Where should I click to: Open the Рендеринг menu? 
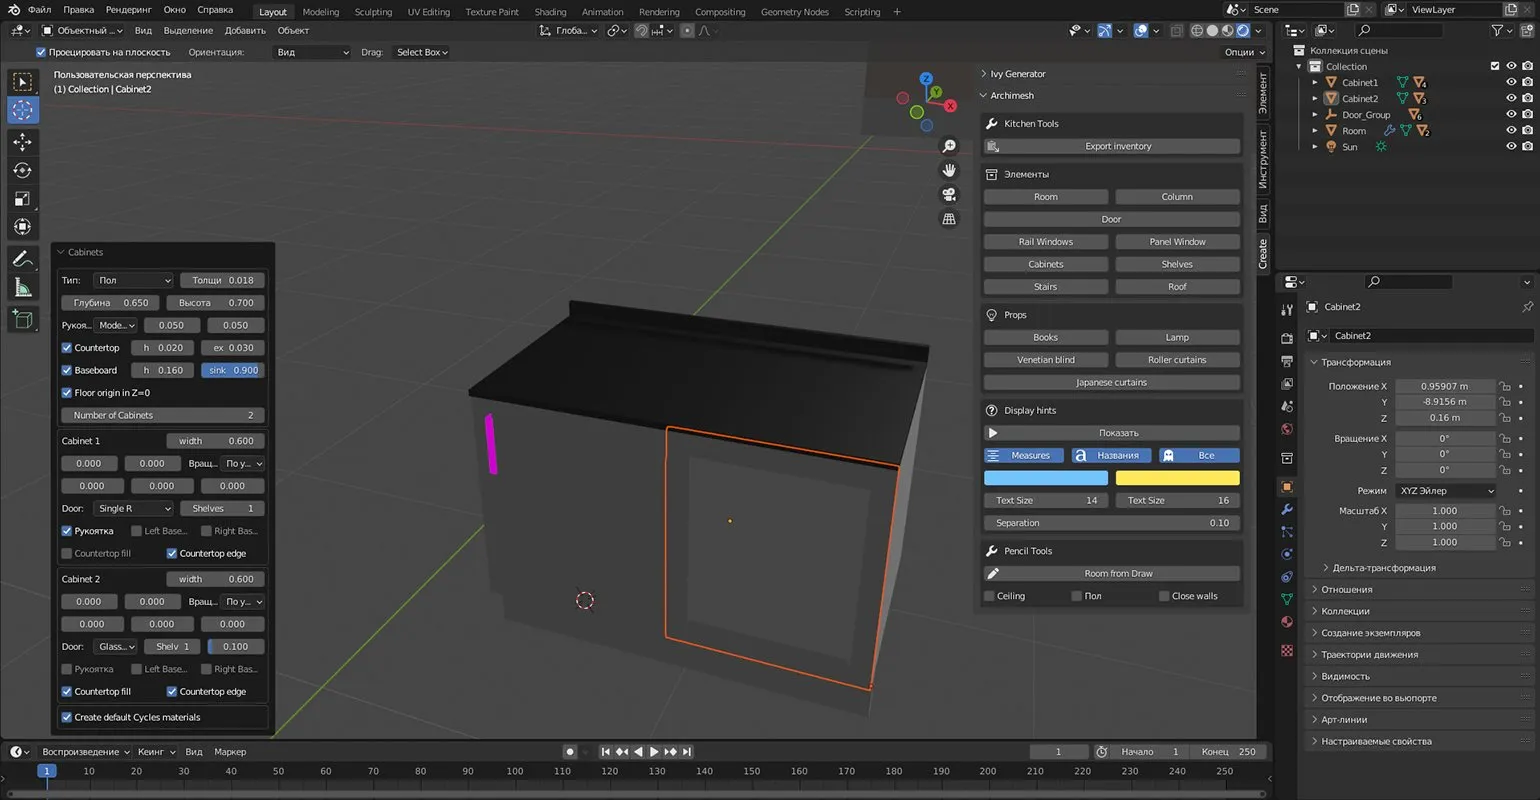[x=128, y=10]
